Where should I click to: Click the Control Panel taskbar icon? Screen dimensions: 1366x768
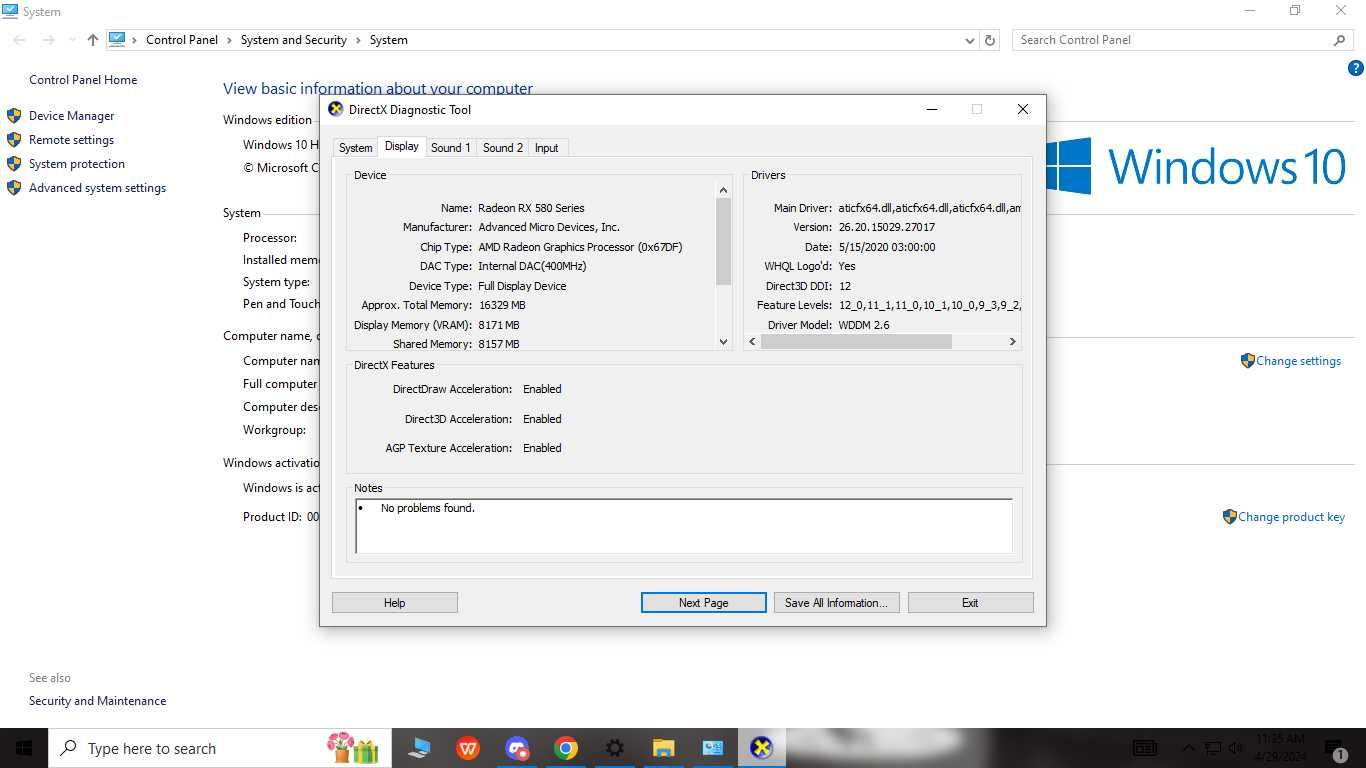(712, 748)
